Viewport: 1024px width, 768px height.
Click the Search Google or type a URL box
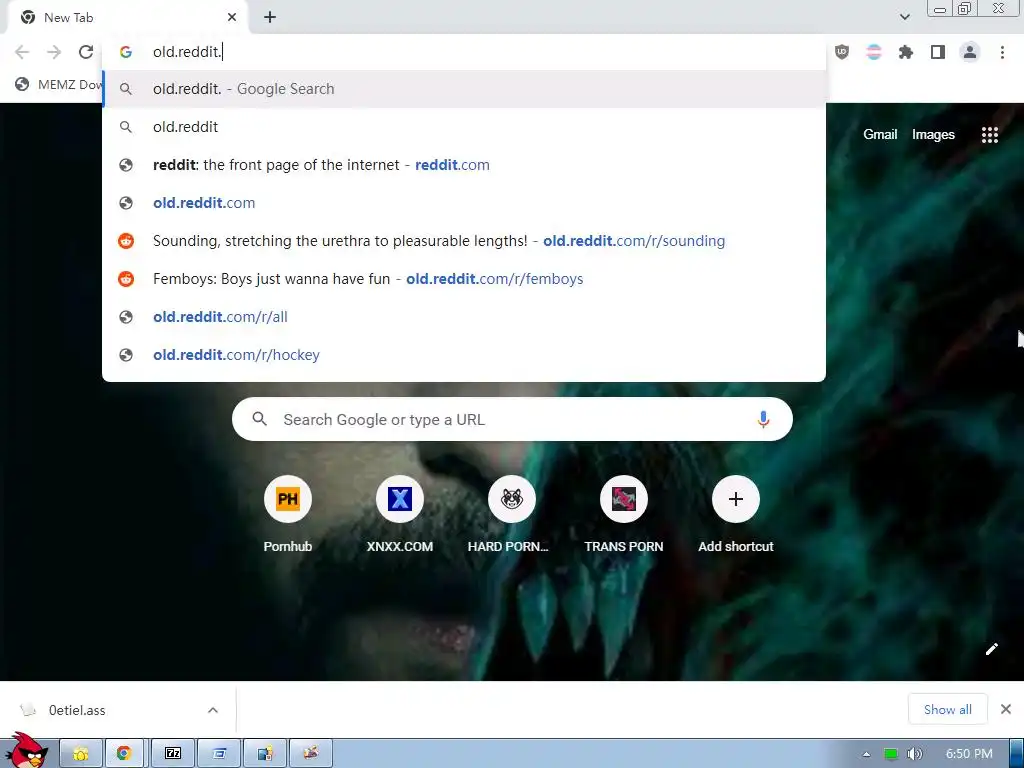tap(512, 419)
